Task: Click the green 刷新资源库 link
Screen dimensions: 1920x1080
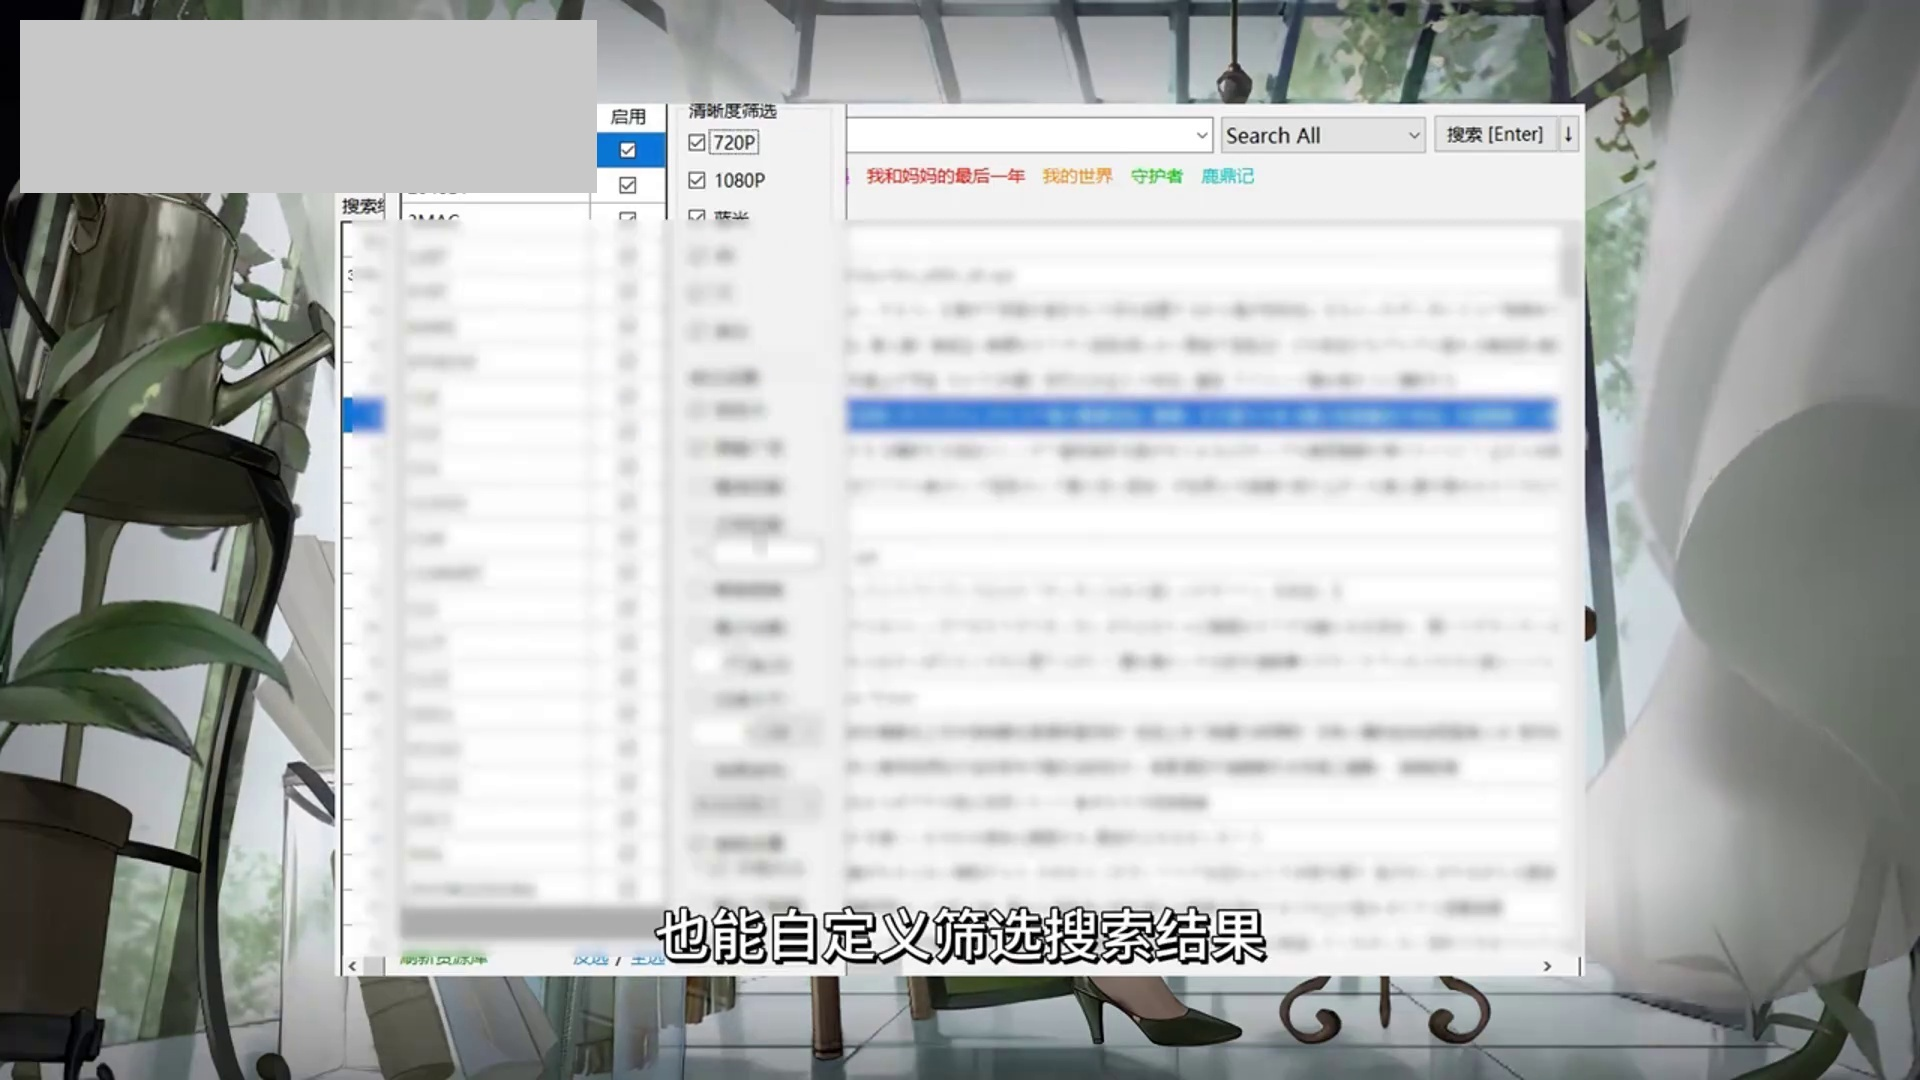Action: click(444, 959)
